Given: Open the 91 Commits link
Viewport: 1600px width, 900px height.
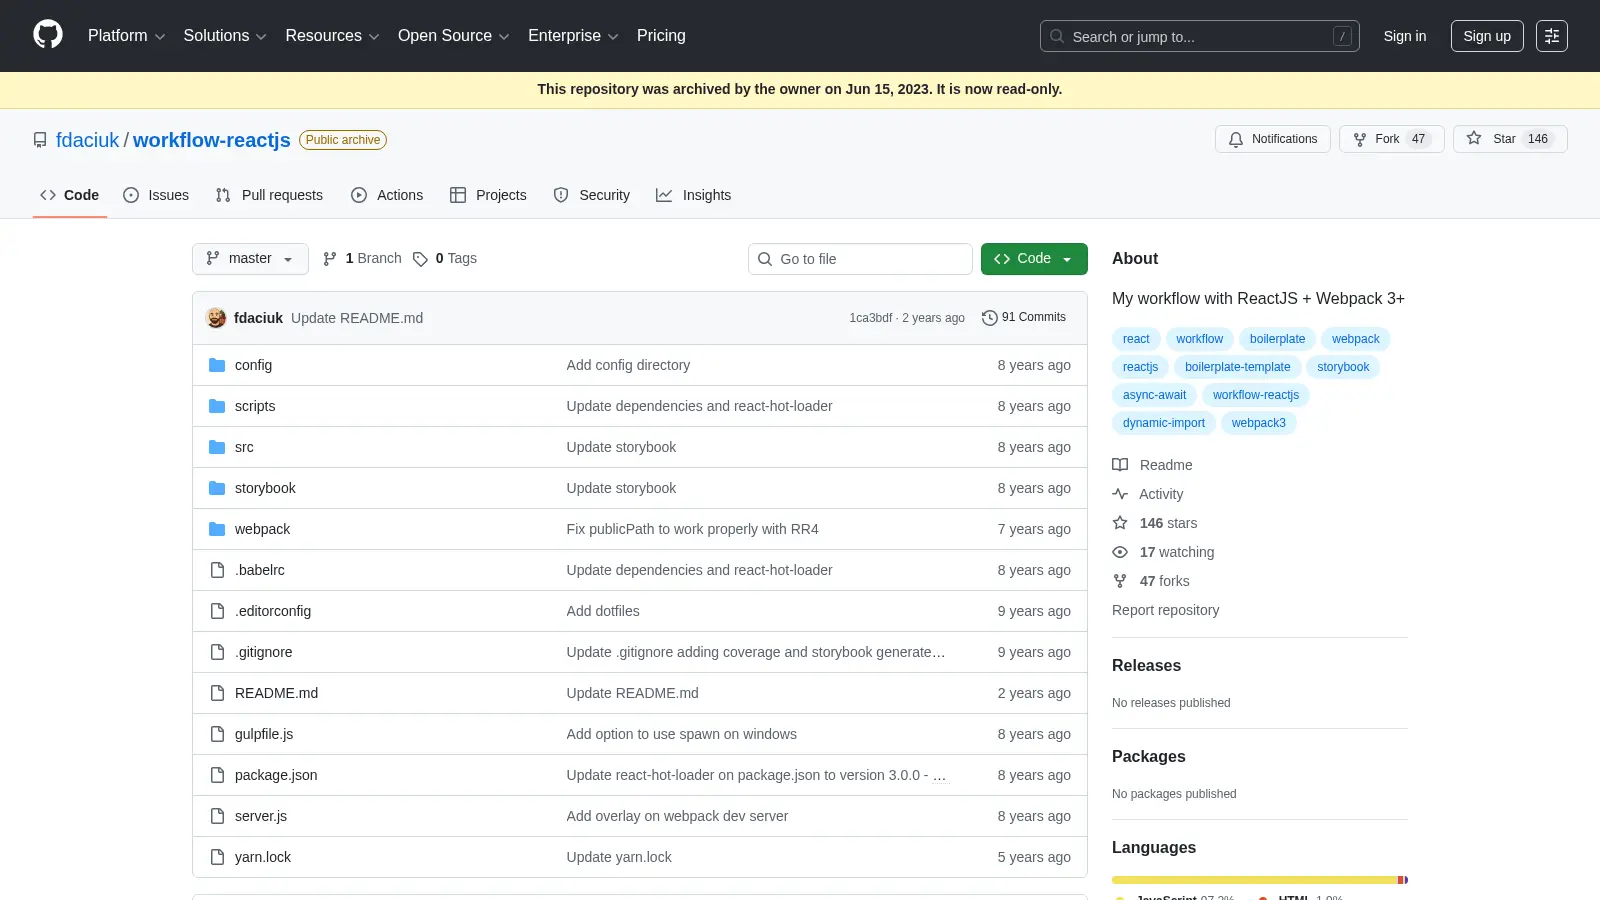Looking at the screenshot, I should 1024,317.
